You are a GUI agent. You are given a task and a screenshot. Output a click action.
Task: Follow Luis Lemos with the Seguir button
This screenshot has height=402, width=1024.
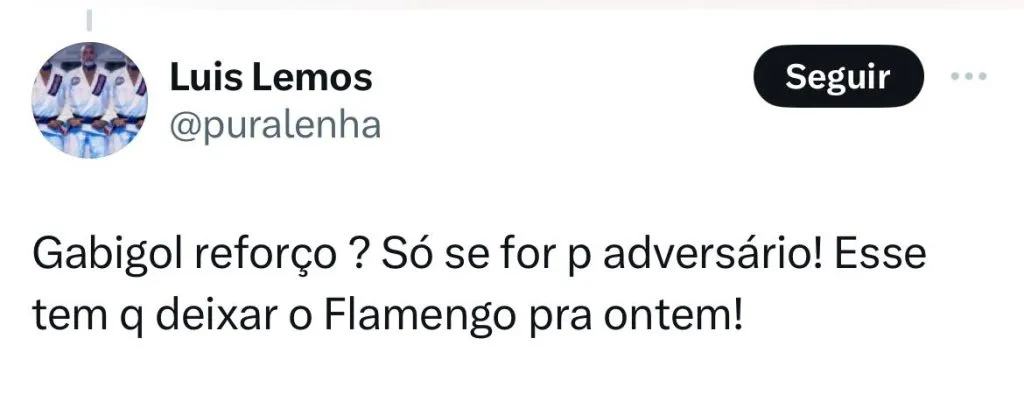[x=839, y=76]
